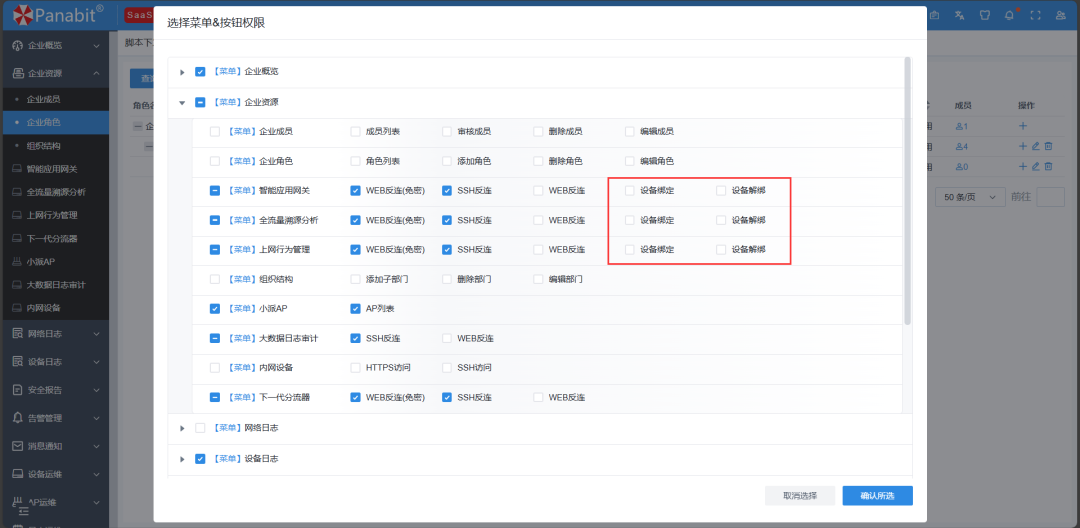Open 全流量溯源分析 in the sidebar
The width and height of the screenshot is (1080, 528).
(54, 192)
